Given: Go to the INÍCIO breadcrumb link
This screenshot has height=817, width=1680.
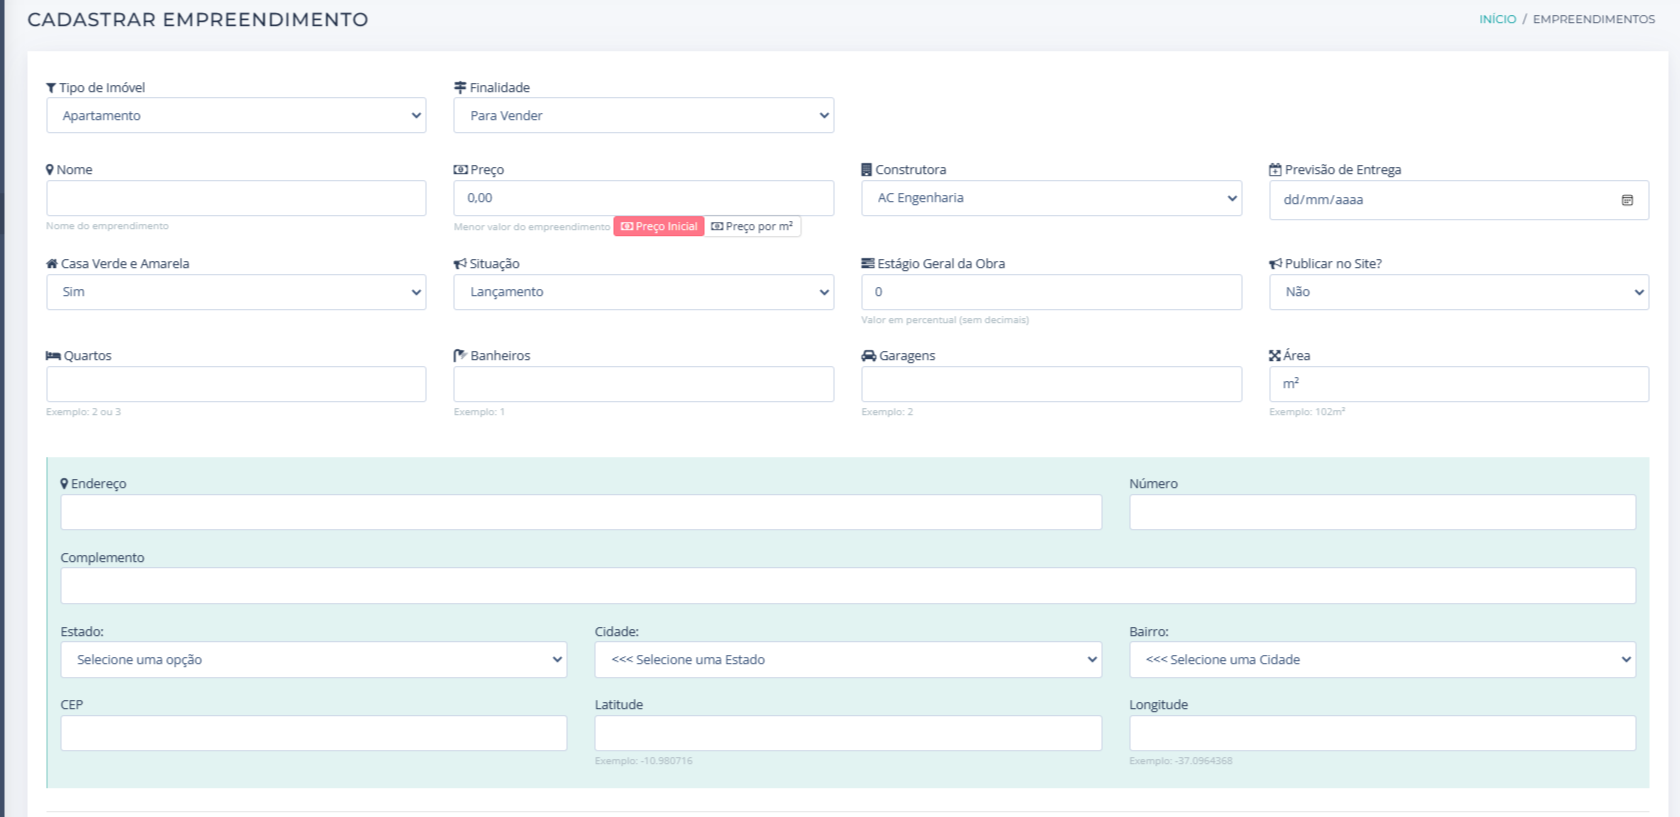Looking at the screenshot, I should 1497,19.
